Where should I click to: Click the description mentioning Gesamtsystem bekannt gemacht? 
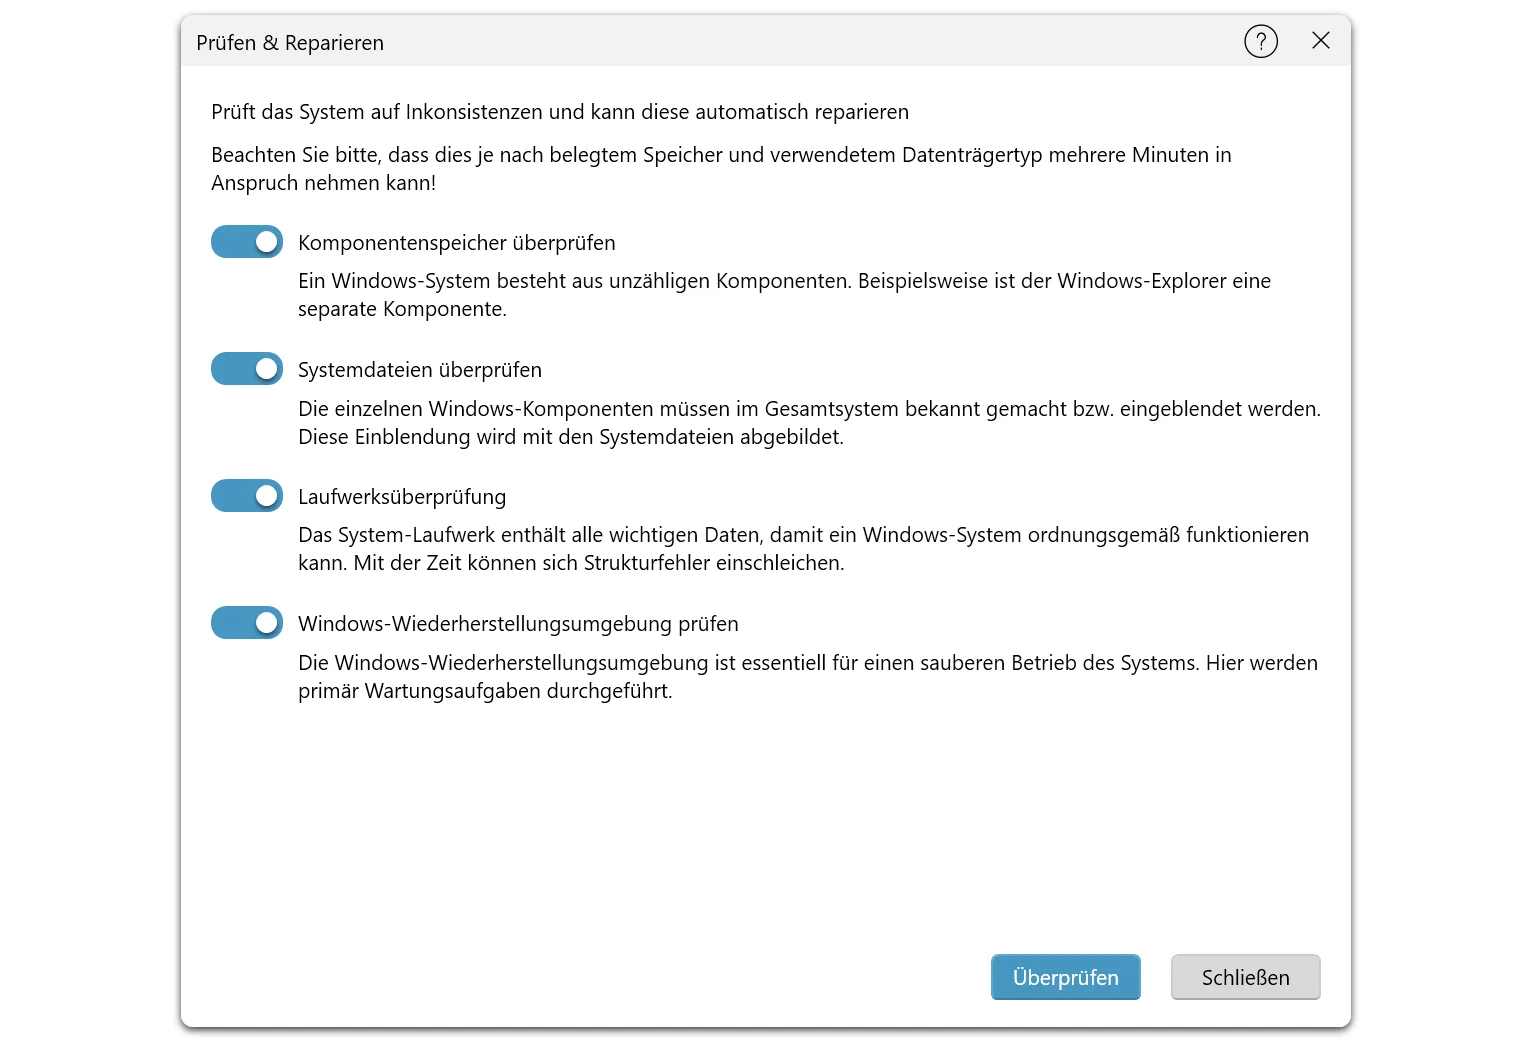808,422
